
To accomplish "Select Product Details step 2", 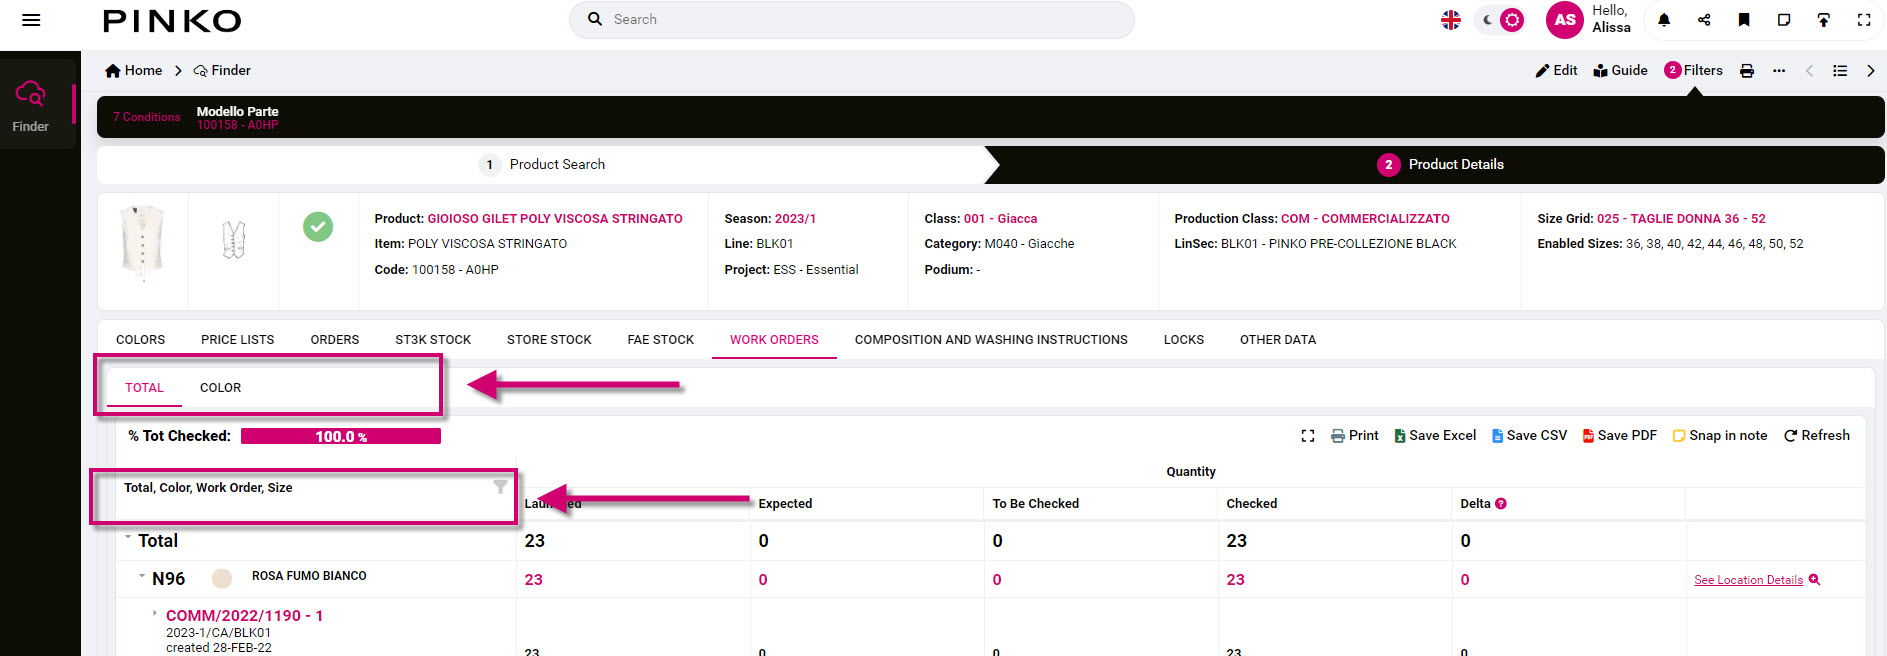I will (1440, 164).
